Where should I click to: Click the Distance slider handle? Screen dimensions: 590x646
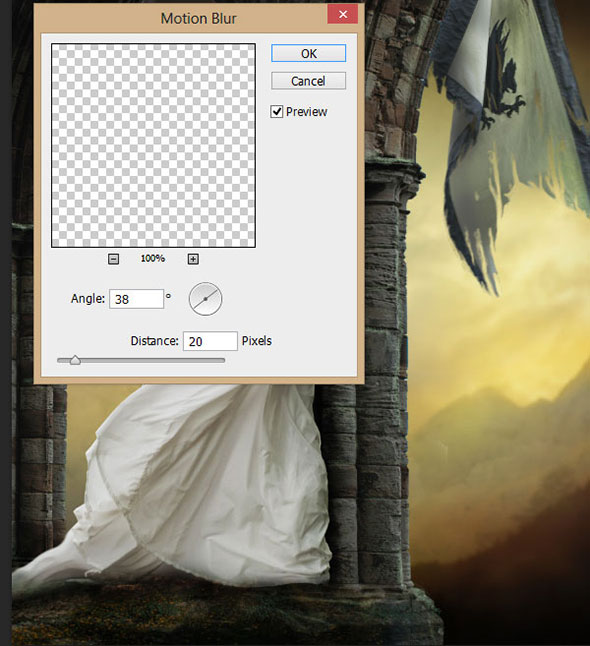click(75, 360)
